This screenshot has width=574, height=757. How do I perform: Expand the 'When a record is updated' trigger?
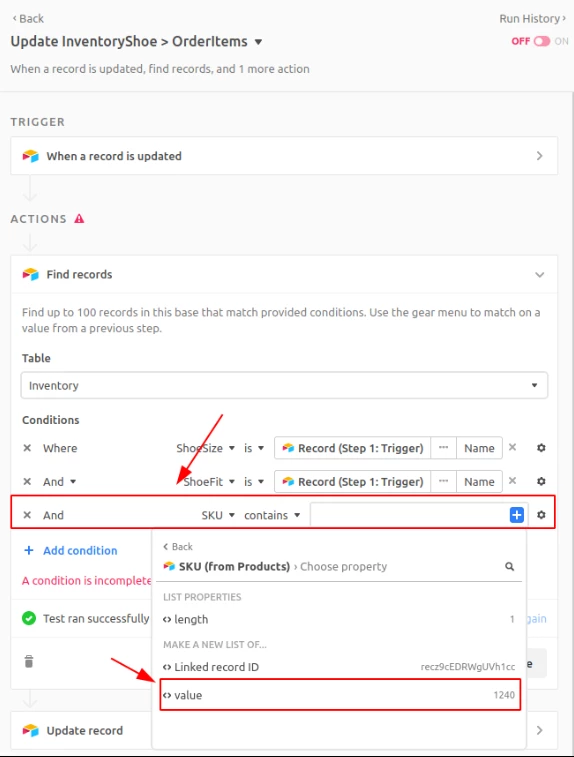click(284, 156)
